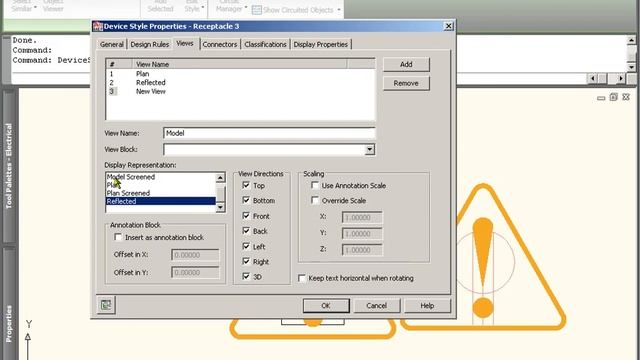Image resolution: width=640 pixels, height=360 pixels.
Task: Open the dialog's Help button
Action: pyautogui.click(x=427, y=305)
